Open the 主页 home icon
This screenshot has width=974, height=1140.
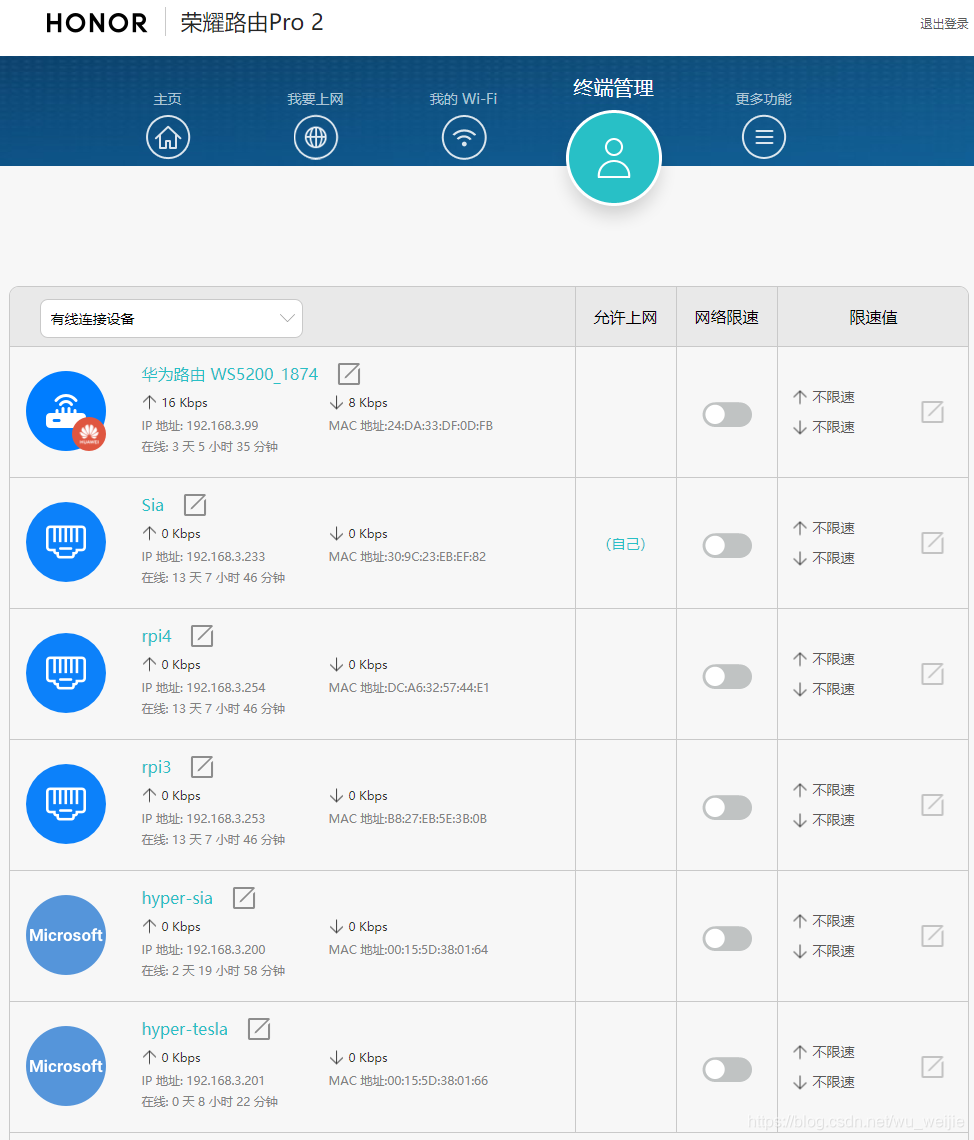[168, 137]
